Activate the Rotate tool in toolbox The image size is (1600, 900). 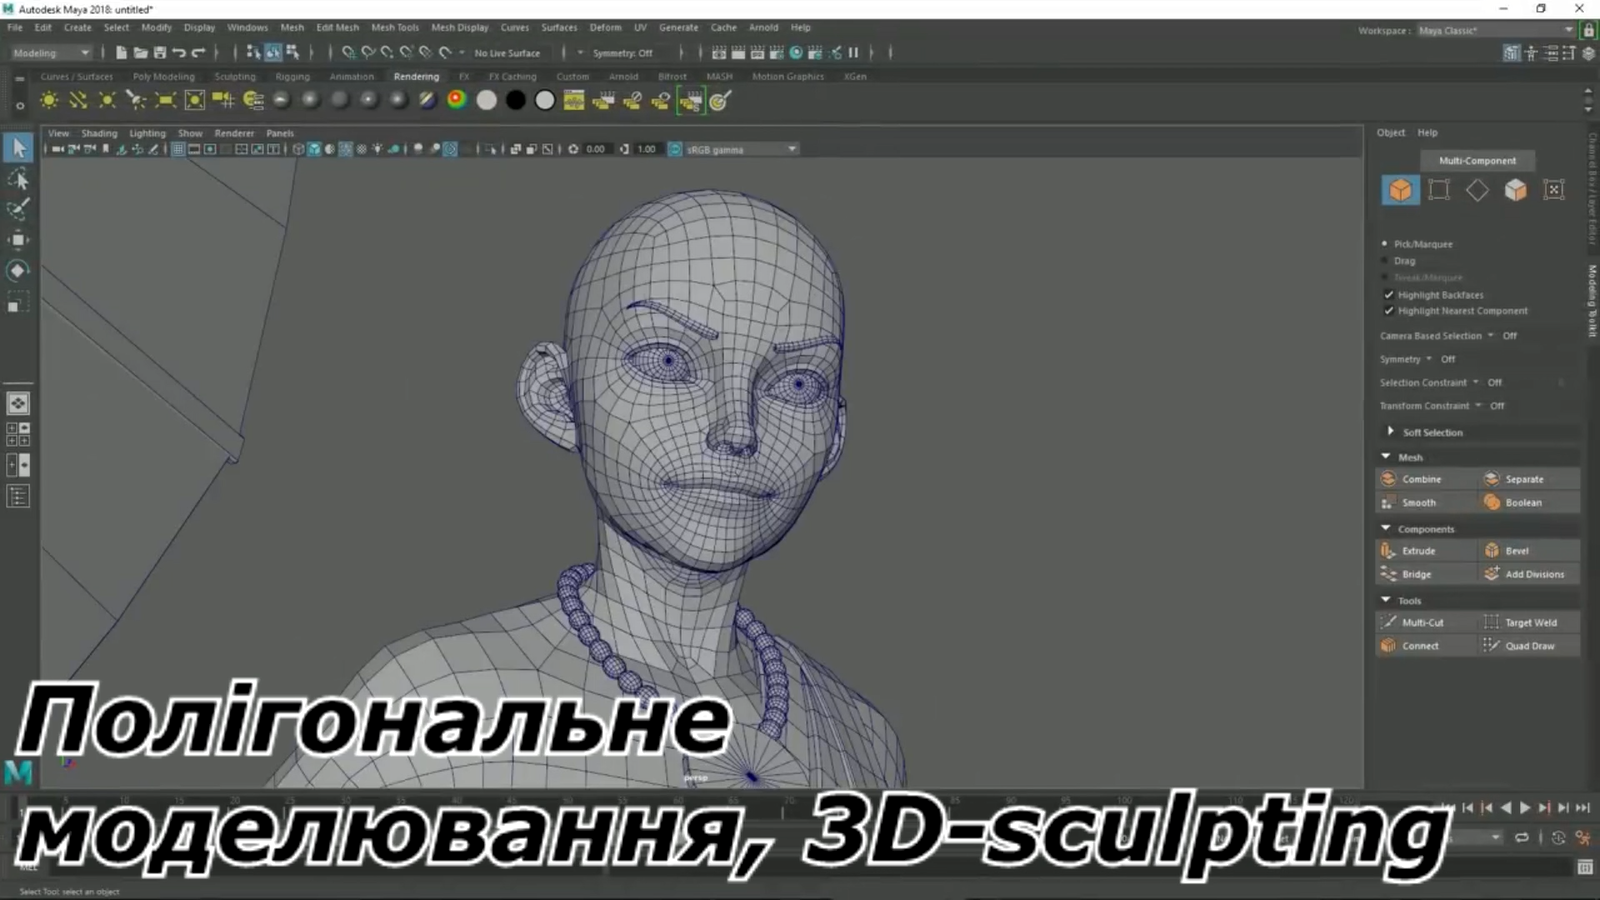point(18,271)
